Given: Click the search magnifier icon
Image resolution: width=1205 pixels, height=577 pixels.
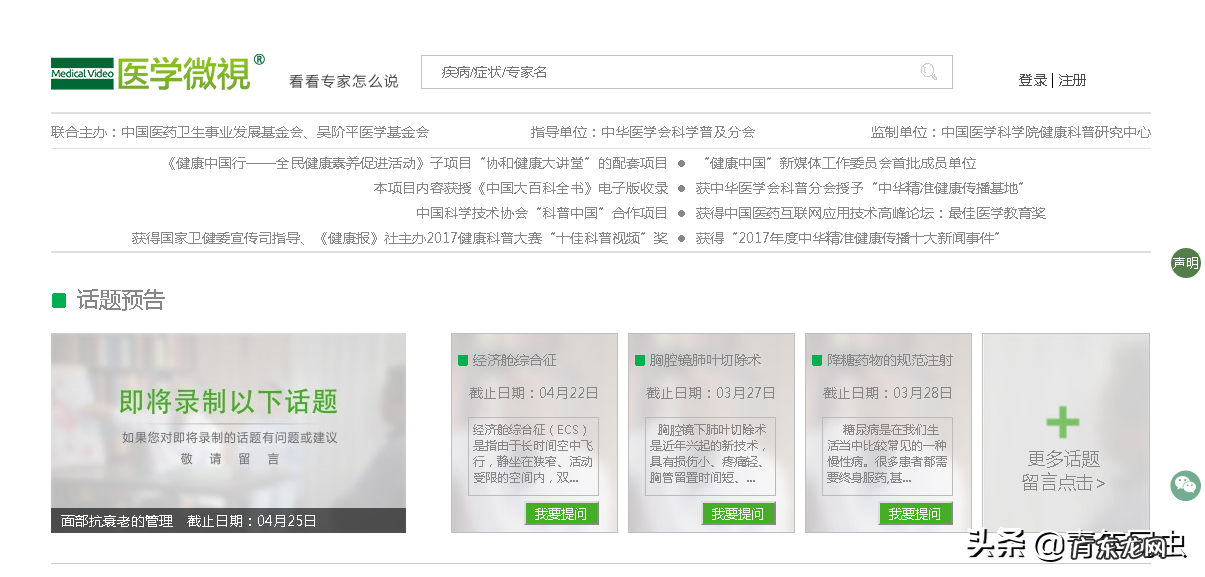Looking at the screenshot, I should pos(929,72).
